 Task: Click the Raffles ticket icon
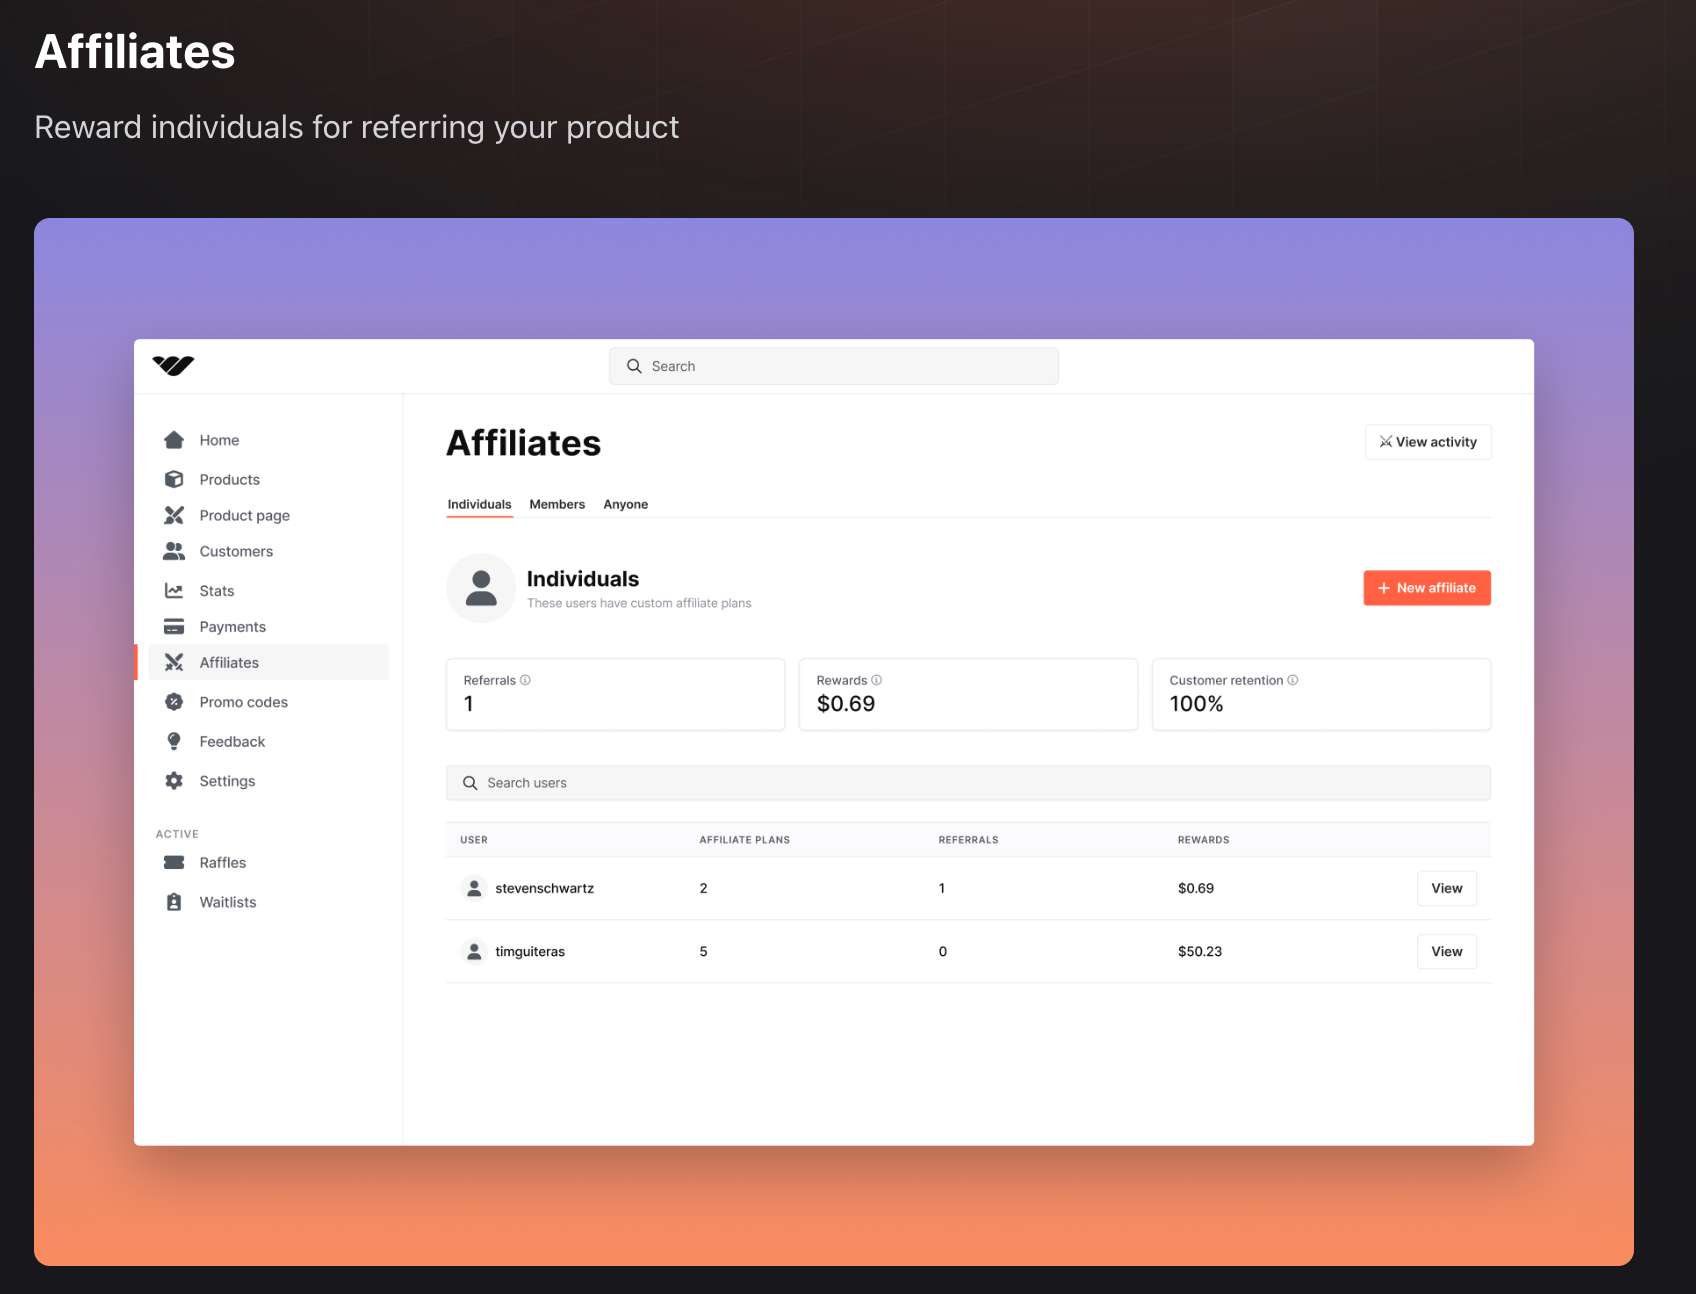(174, 862)
